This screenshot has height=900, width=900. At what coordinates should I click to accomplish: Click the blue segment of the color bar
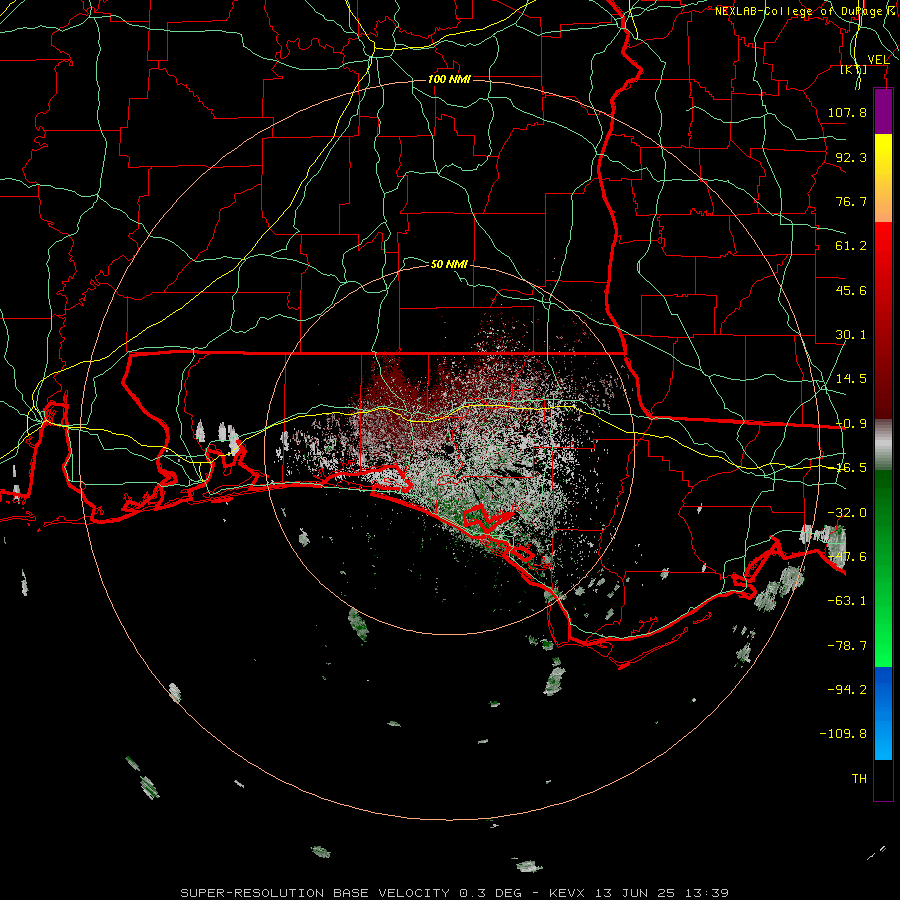click(x=883, y=712)
